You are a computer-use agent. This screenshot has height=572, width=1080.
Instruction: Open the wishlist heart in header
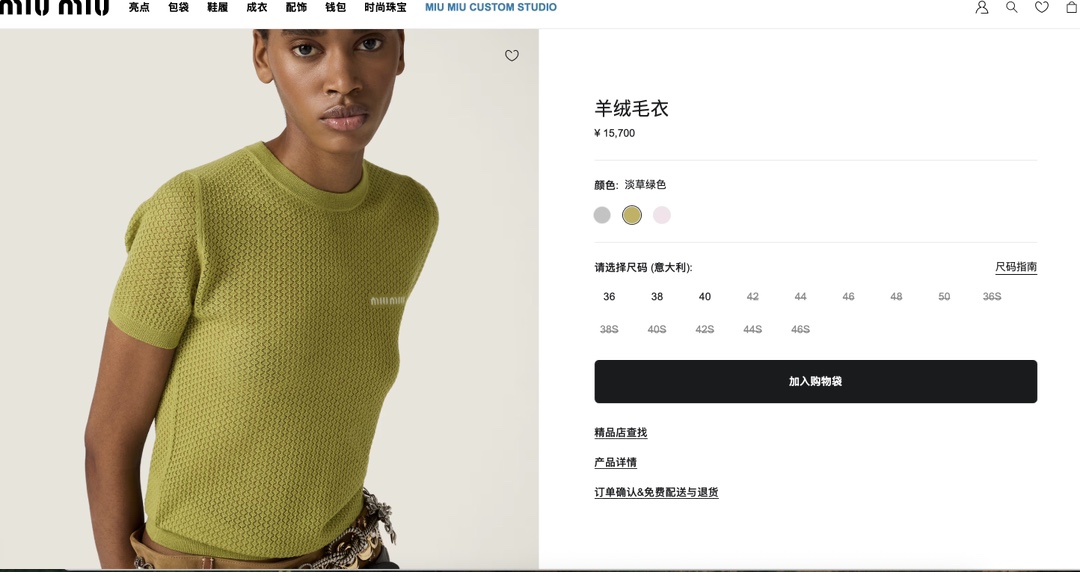pos(1041,7)
